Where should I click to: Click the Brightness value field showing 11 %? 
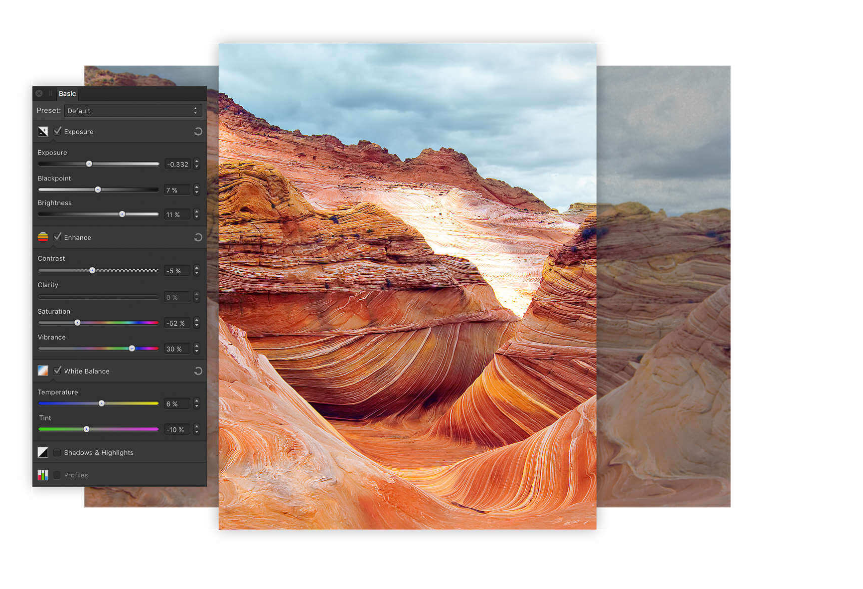[178, 214]
